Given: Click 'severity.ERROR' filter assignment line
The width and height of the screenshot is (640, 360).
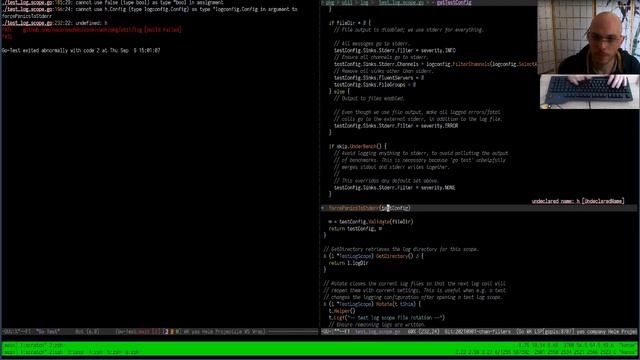Looking at the screenshot, I should (x=396, y=126).
